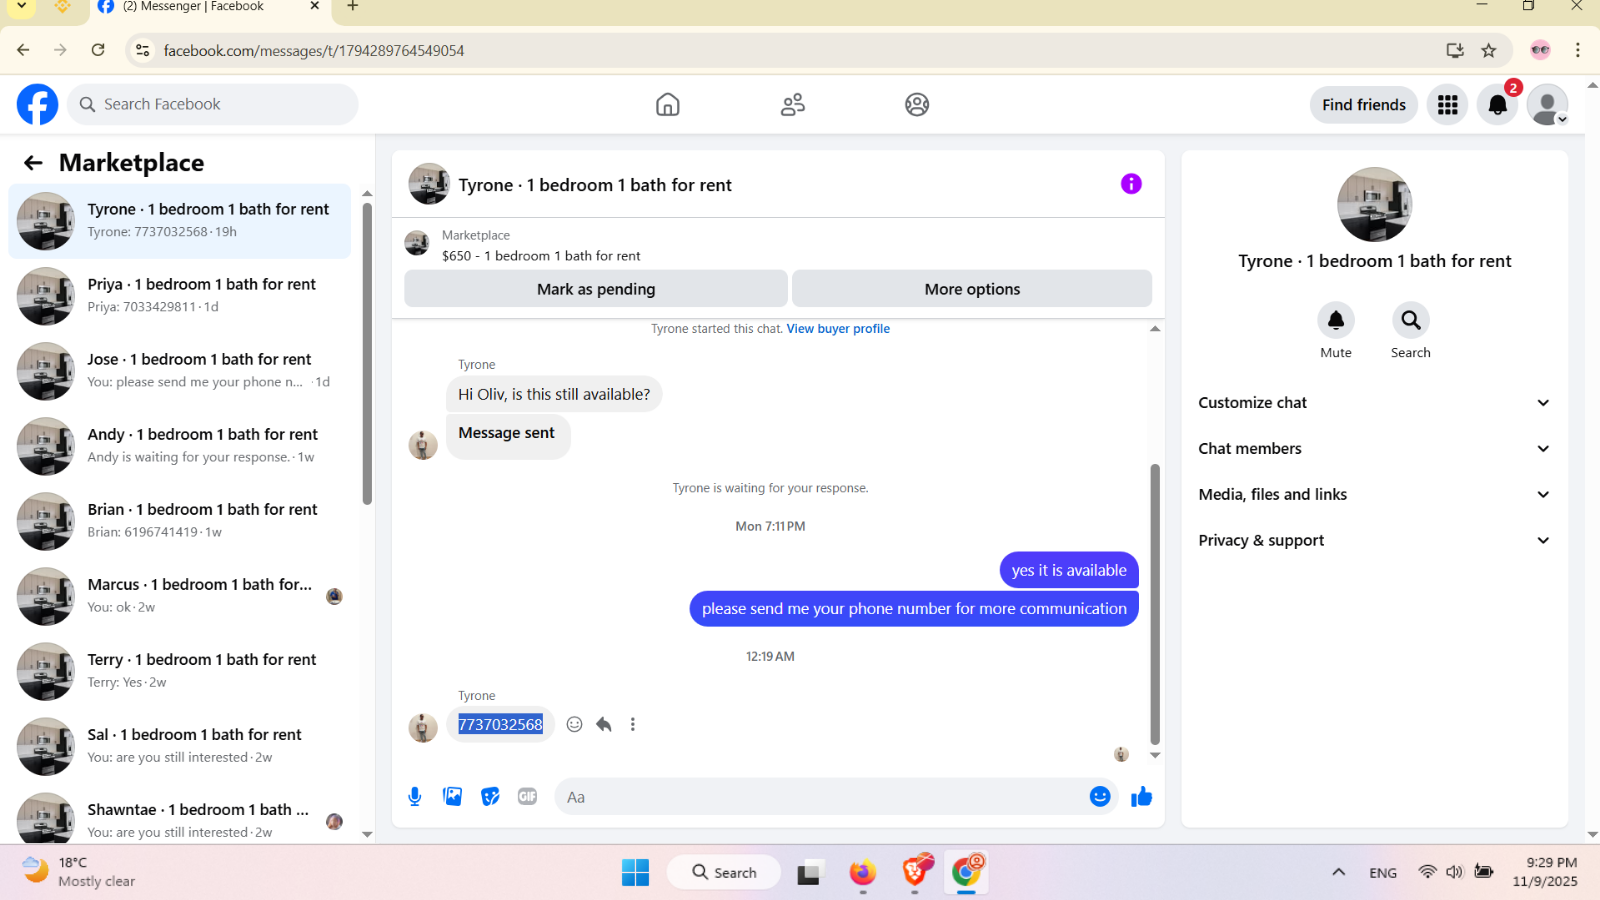The height and width of the screenshot is (900, 1600).
Task: Click the chat messages scrollbar
Action: tap(1155, 605)
